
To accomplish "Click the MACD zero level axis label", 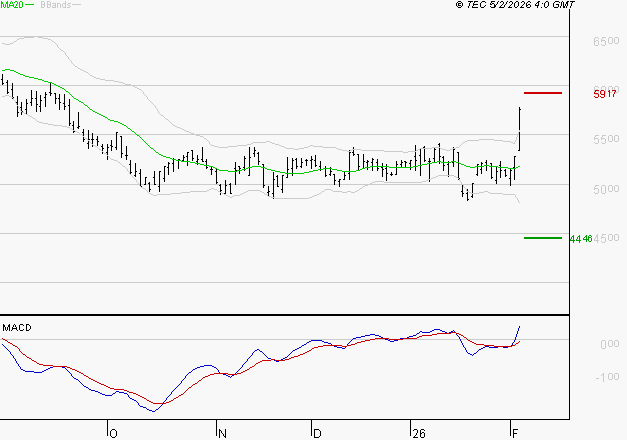I will pyautogui.click(x=608, y=344).
